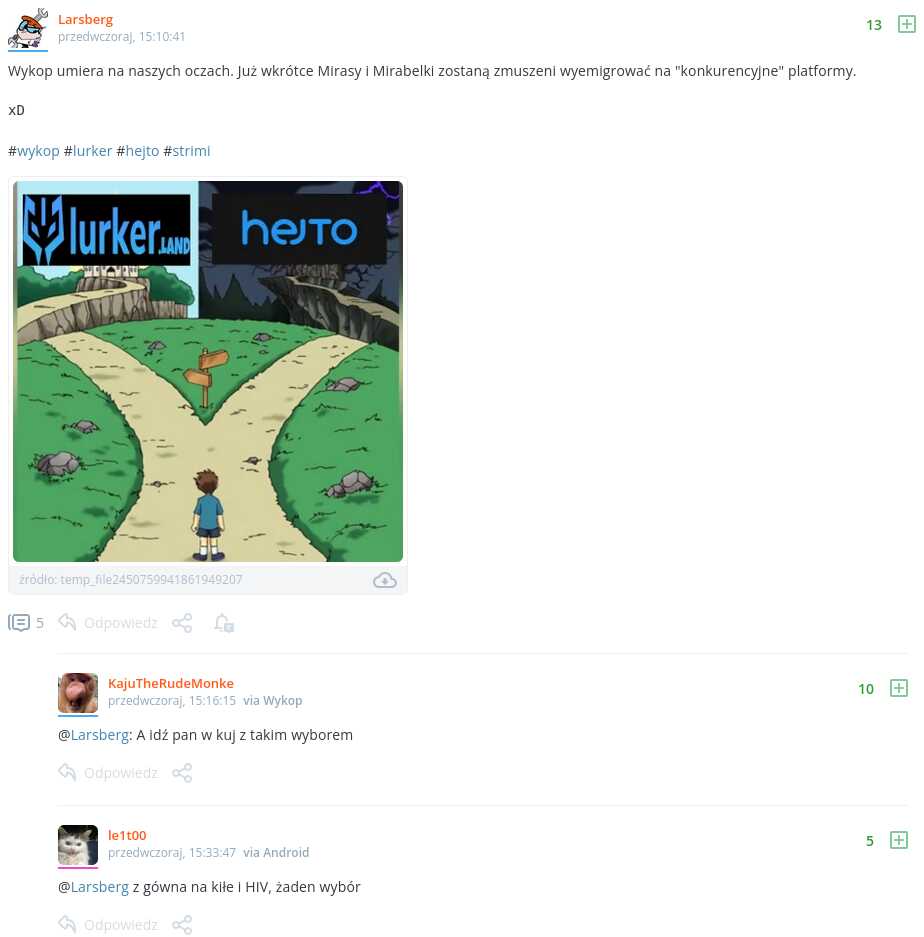Open Larsberg's profile from username
Screen dimensions: 924x937
85,20
